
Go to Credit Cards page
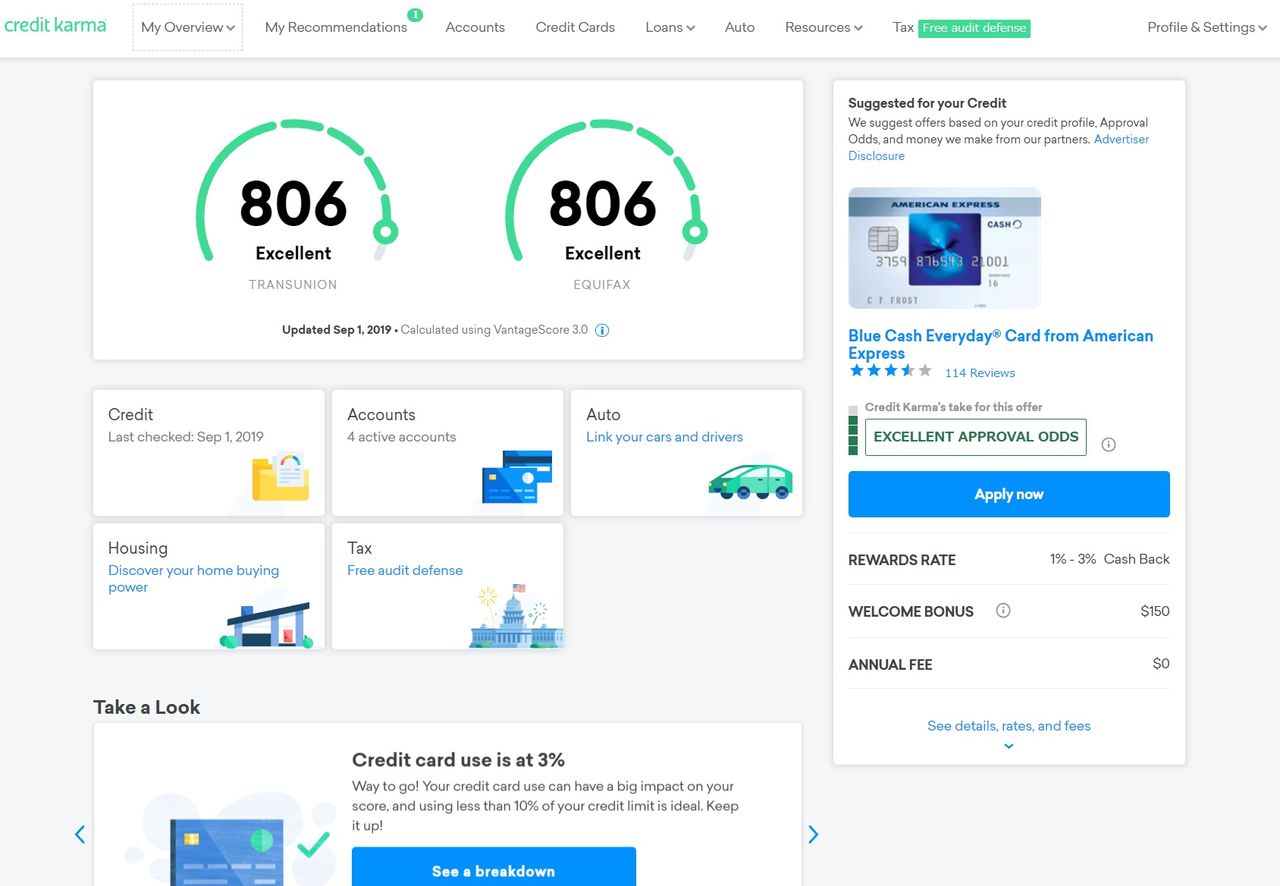point(575,27)
